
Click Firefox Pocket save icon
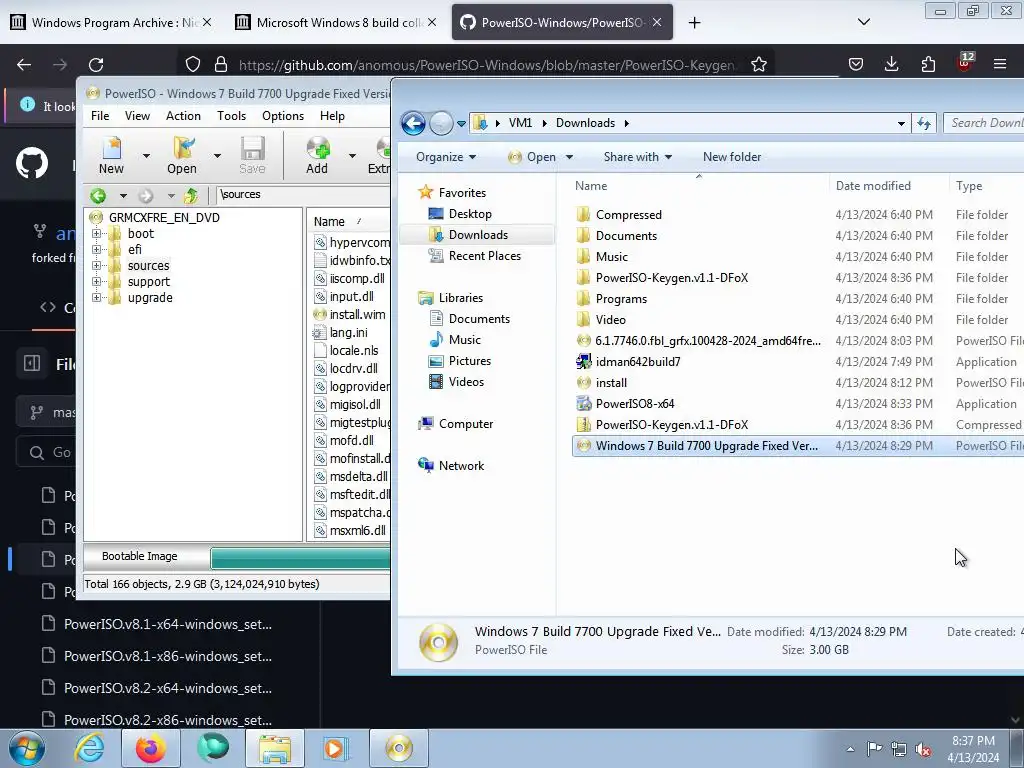(856, 64)
